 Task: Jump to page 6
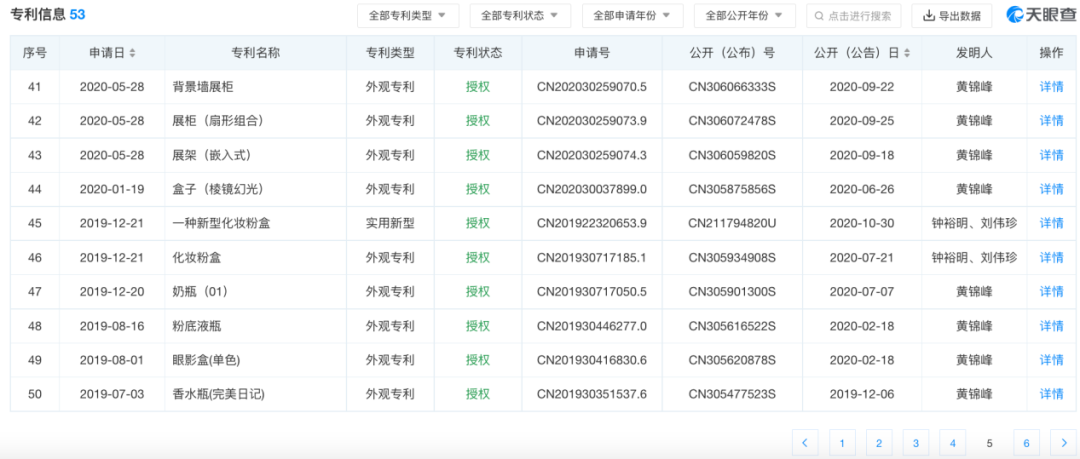point(1022,442)
